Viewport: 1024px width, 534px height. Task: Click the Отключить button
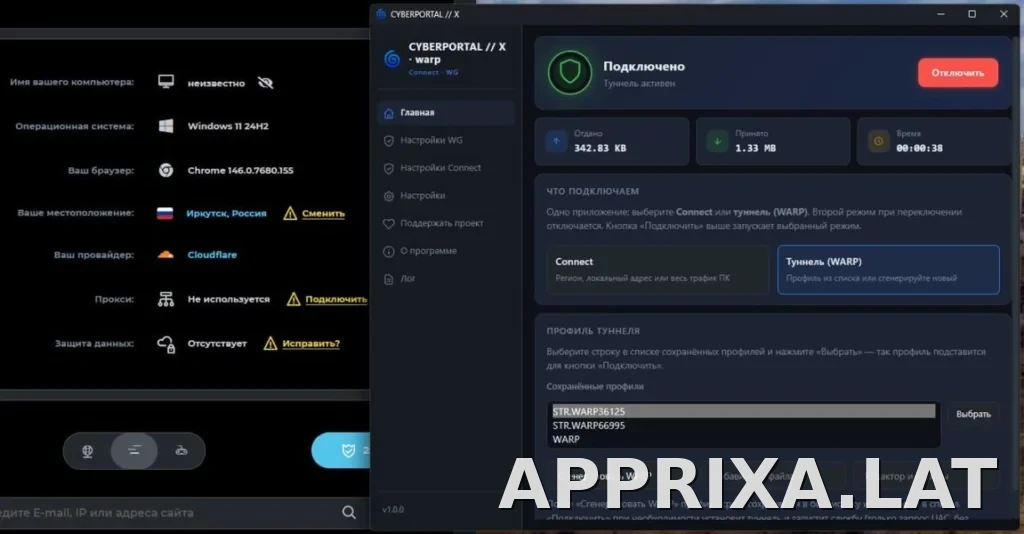957,73
